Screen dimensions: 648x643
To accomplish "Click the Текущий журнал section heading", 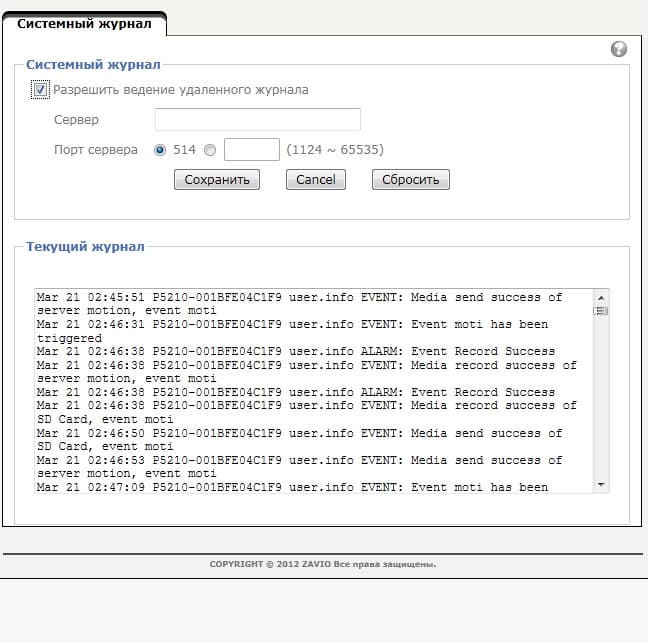I will tap(85, 247).
